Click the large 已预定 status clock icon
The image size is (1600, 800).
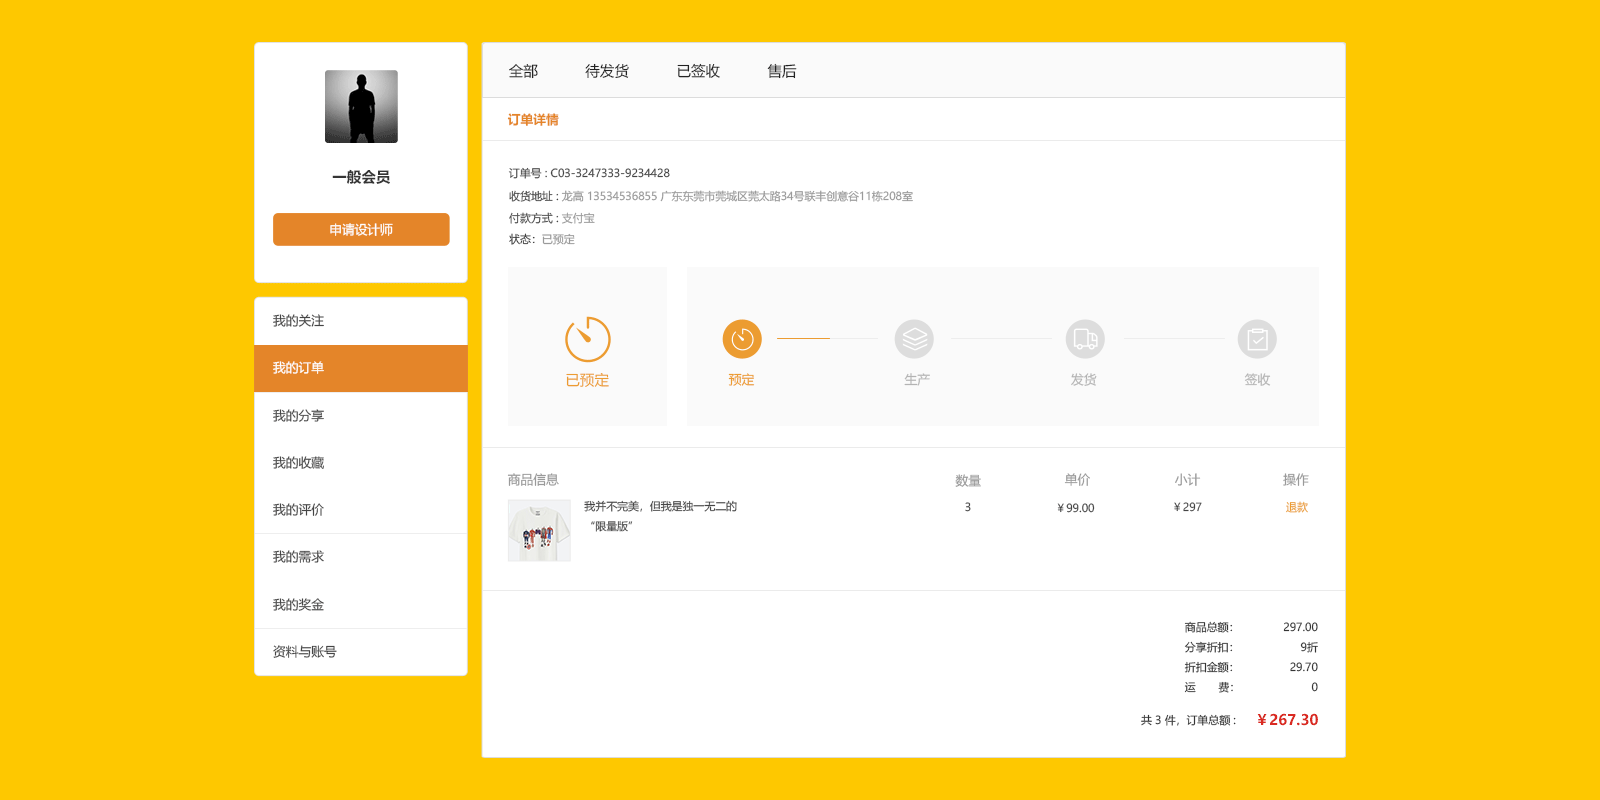click(x=587, y=340)
